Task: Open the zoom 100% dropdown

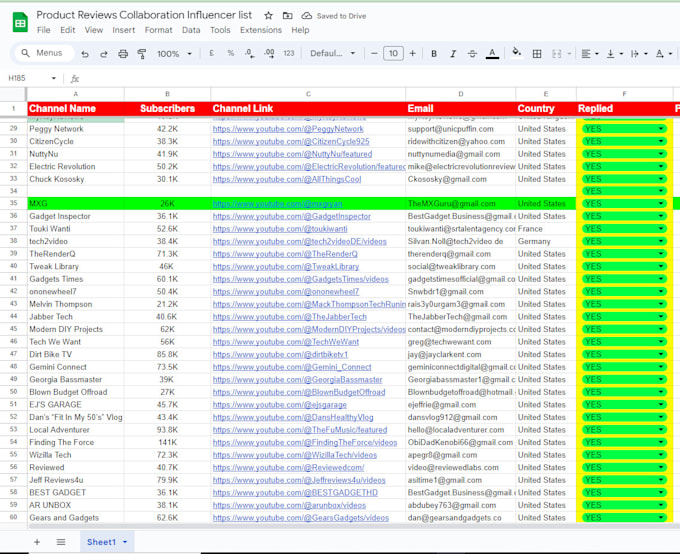Action: pos(174,54)
